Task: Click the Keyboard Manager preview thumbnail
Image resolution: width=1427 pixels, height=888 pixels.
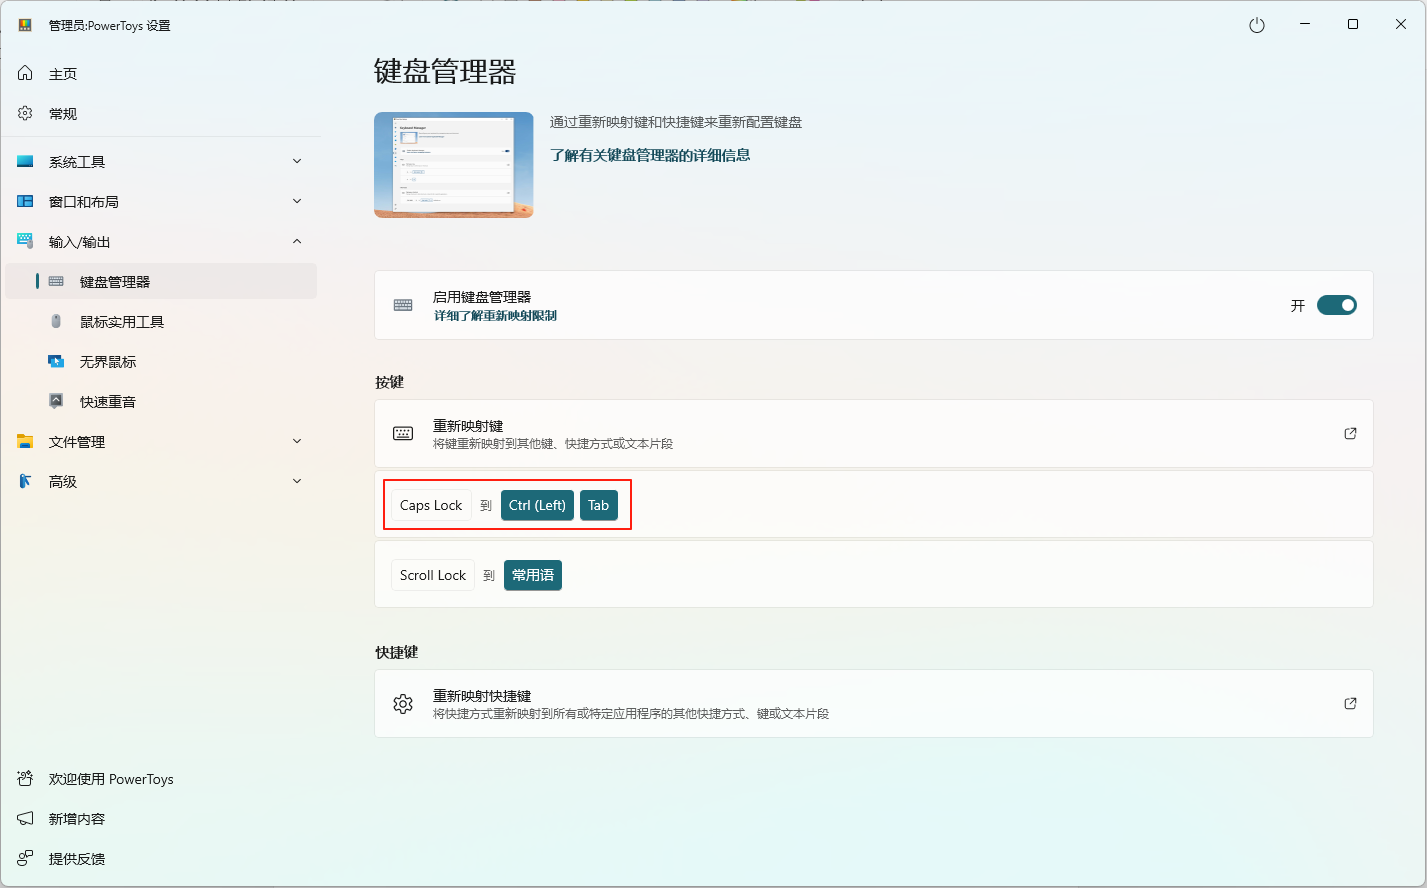Action: click(x=454, y=165)
